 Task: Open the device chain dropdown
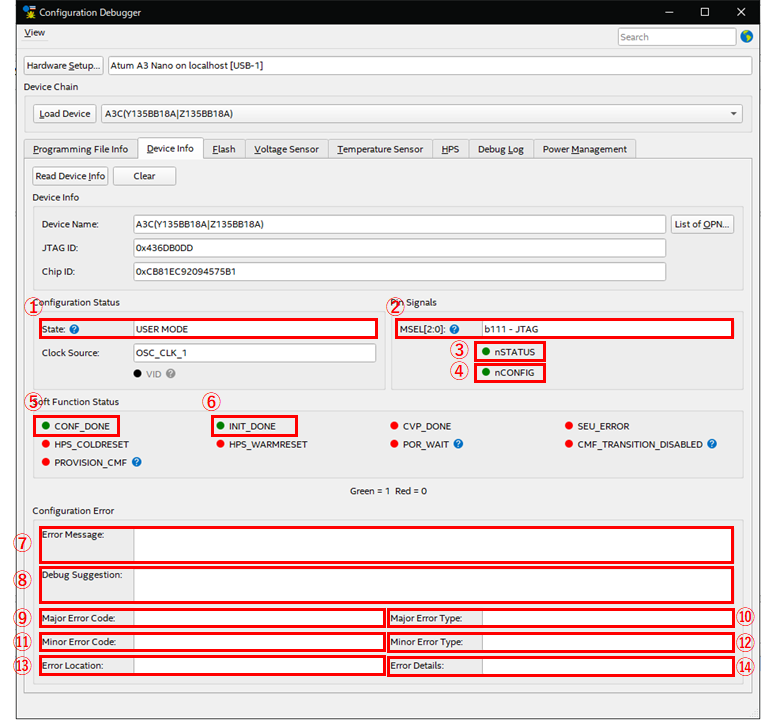tap(735, 114)
